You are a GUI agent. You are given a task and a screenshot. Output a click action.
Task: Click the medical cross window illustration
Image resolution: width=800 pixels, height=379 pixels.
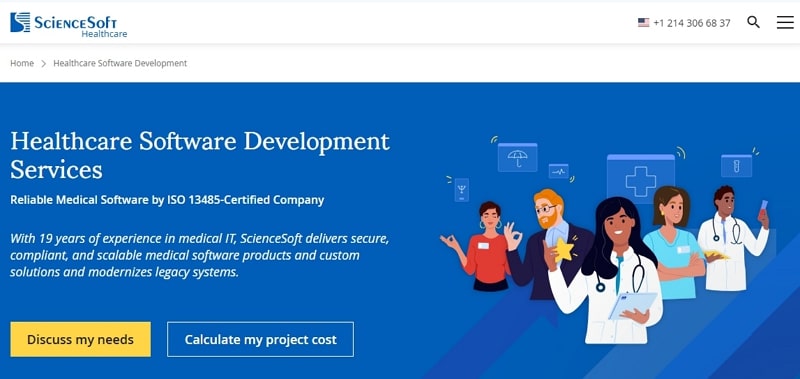coord(640,179)
